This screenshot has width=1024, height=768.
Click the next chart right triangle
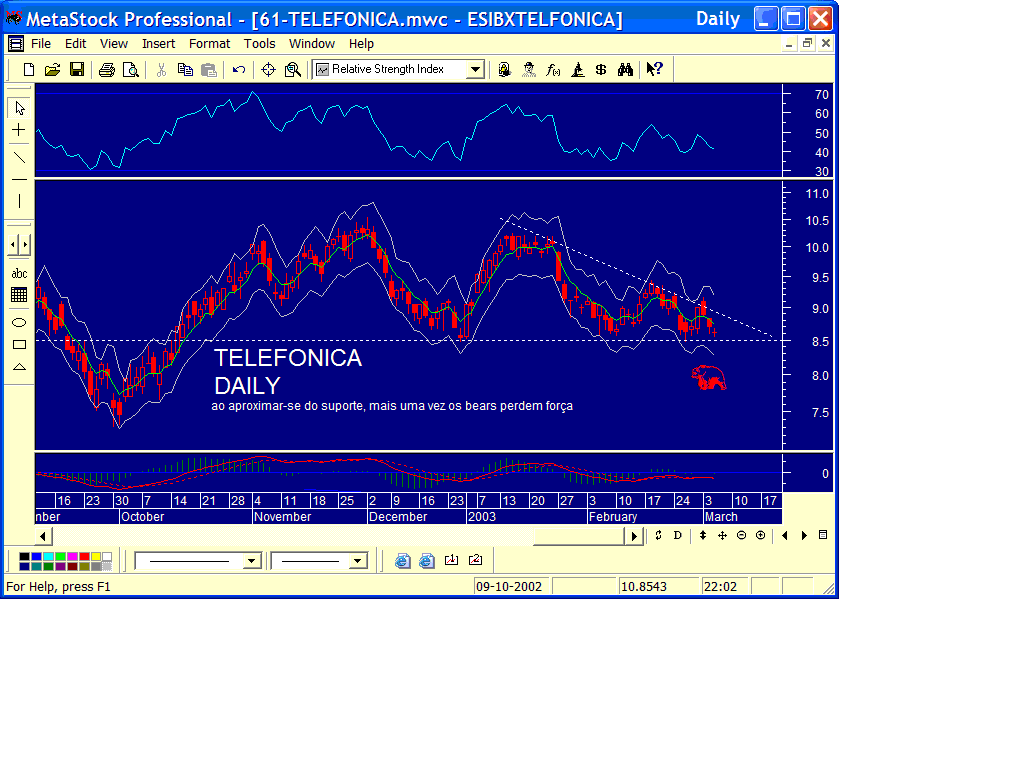click(x=804, y=536)
